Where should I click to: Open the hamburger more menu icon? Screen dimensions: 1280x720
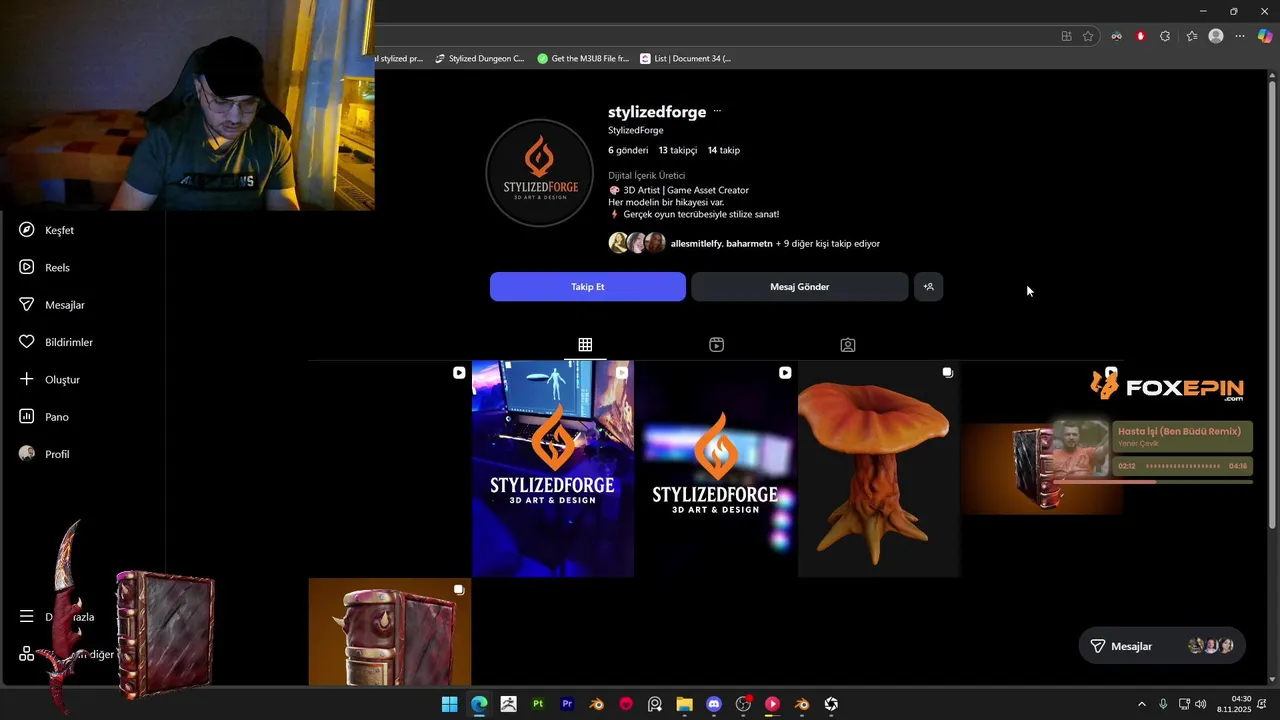(x=27, y=617)
